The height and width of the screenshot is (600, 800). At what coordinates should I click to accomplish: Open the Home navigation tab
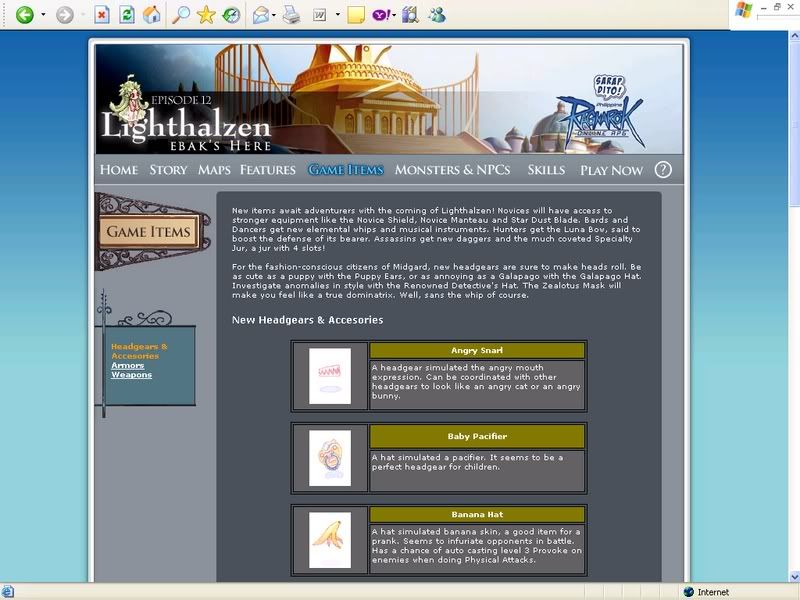[119, 170]
